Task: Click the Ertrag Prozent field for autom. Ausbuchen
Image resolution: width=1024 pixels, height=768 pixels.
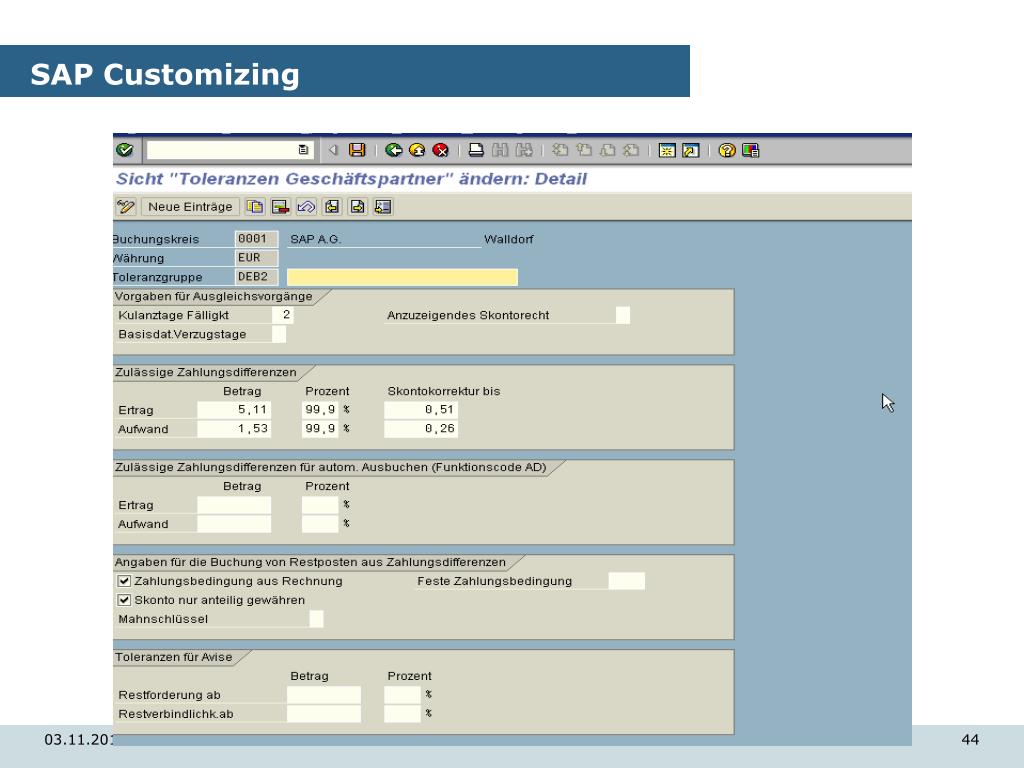Action: [x=320, y=505]
